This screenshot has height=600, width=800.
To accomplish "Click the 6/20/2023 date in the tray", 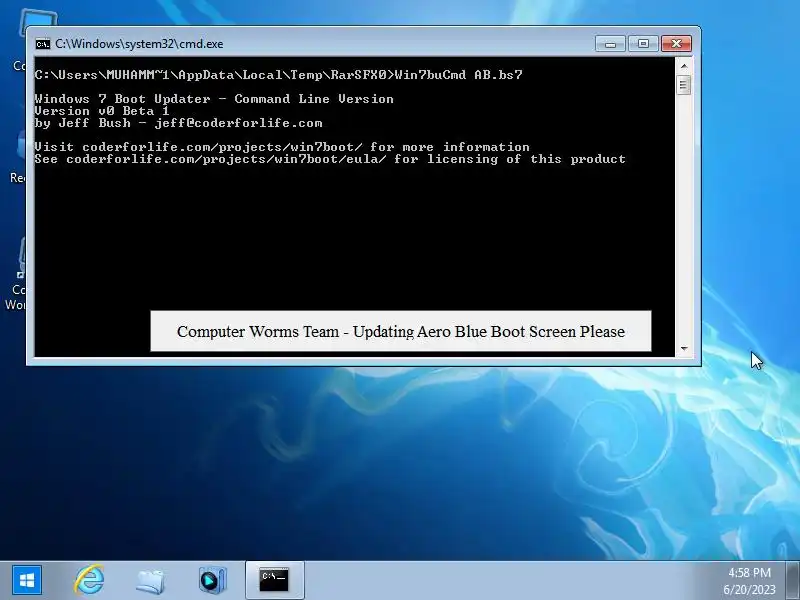I will pyautogui.click(x=749, y=589).
